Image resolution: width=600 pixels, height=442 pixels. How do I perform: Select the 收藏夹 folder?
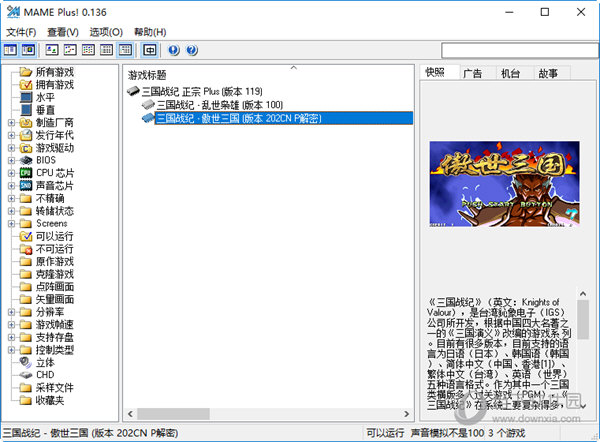point(50,400)
